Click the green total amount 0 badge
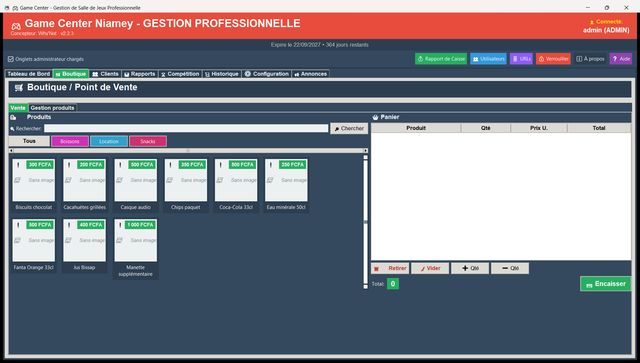The height and width of the screenshot is (363, 640). [x=393, y=284]
